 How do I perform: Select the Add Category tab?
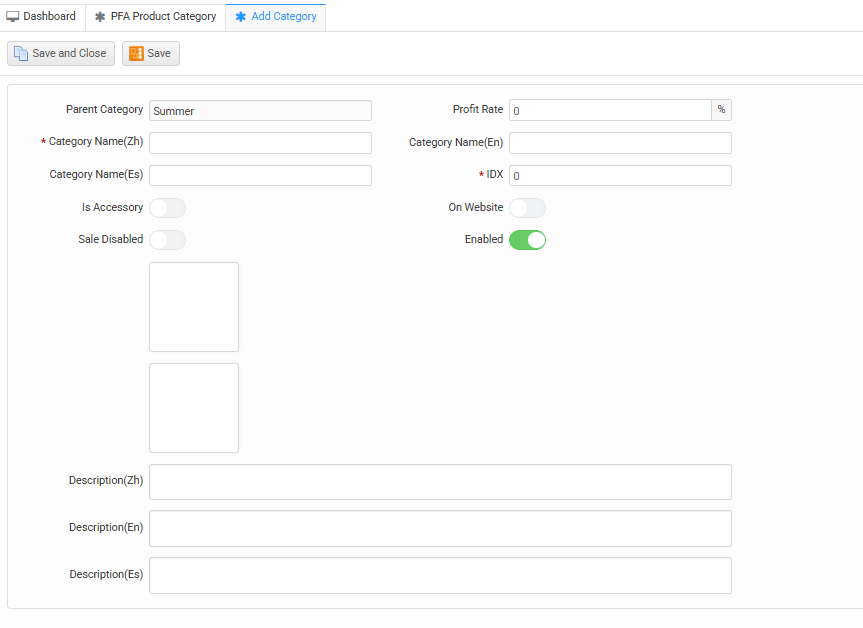276,17
